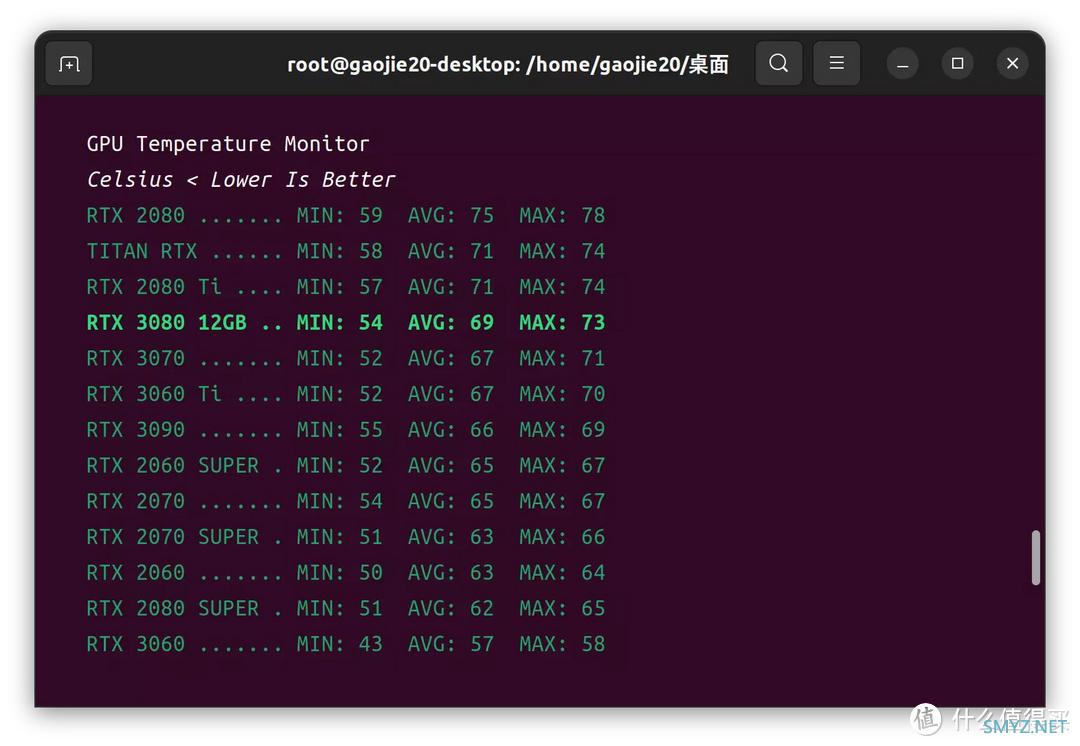Click the 'RTX 2080 SUPER' row label

point(172,609)
